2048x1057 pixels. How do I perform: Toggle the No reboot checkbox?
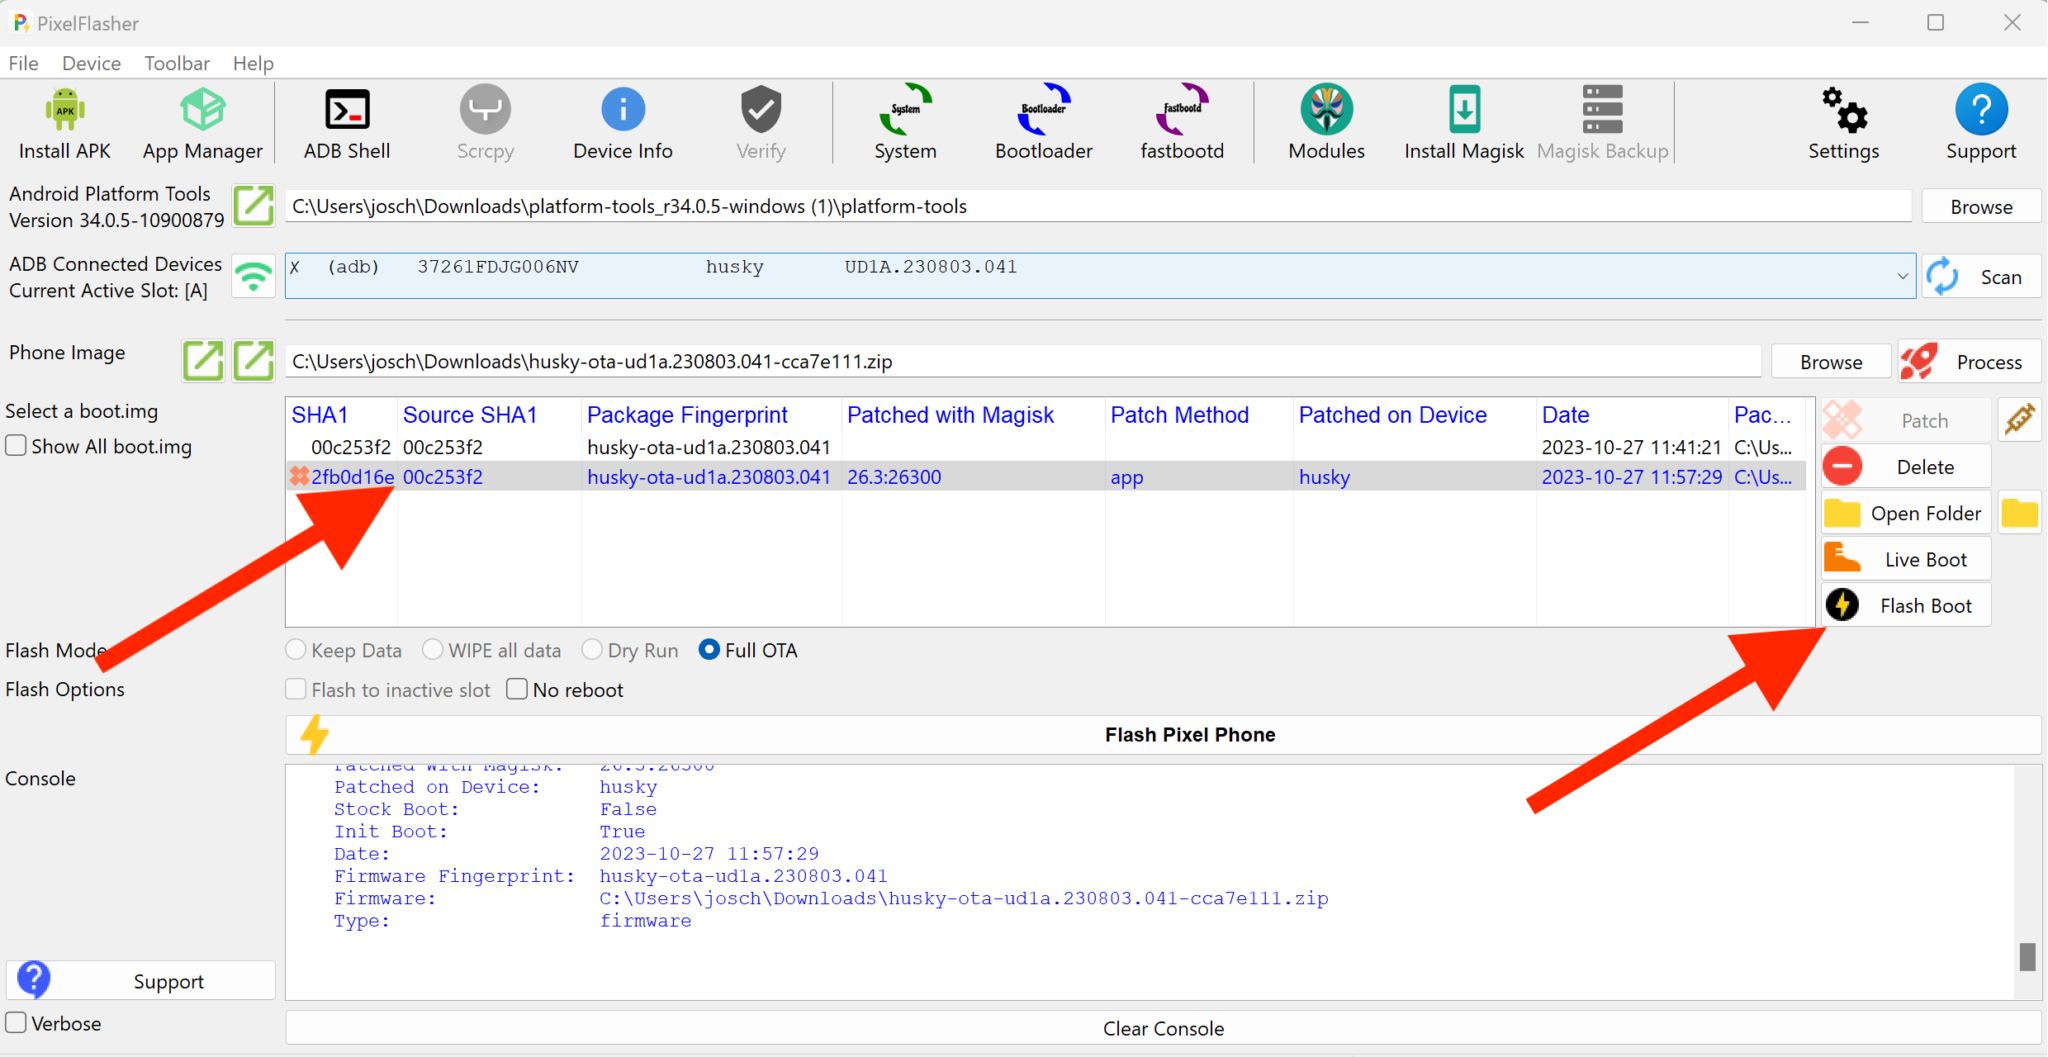[517, 690]
